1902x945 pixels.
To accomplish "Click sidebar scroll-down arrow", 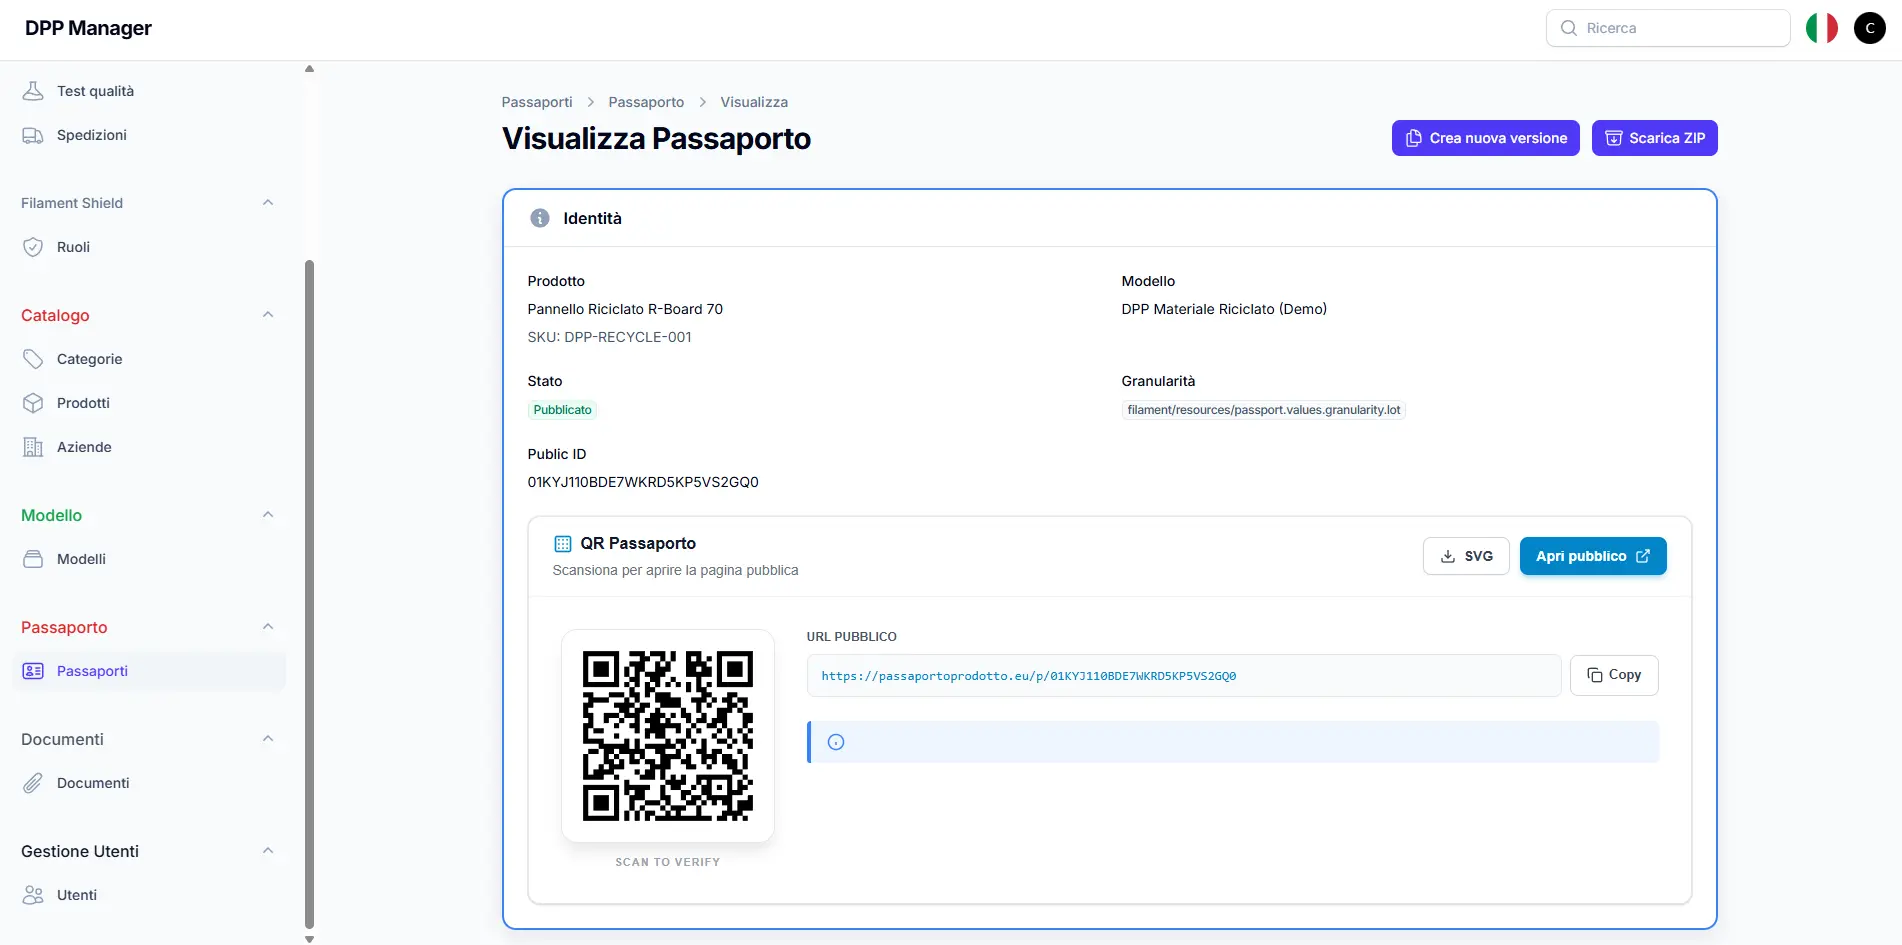I will 309,938.
